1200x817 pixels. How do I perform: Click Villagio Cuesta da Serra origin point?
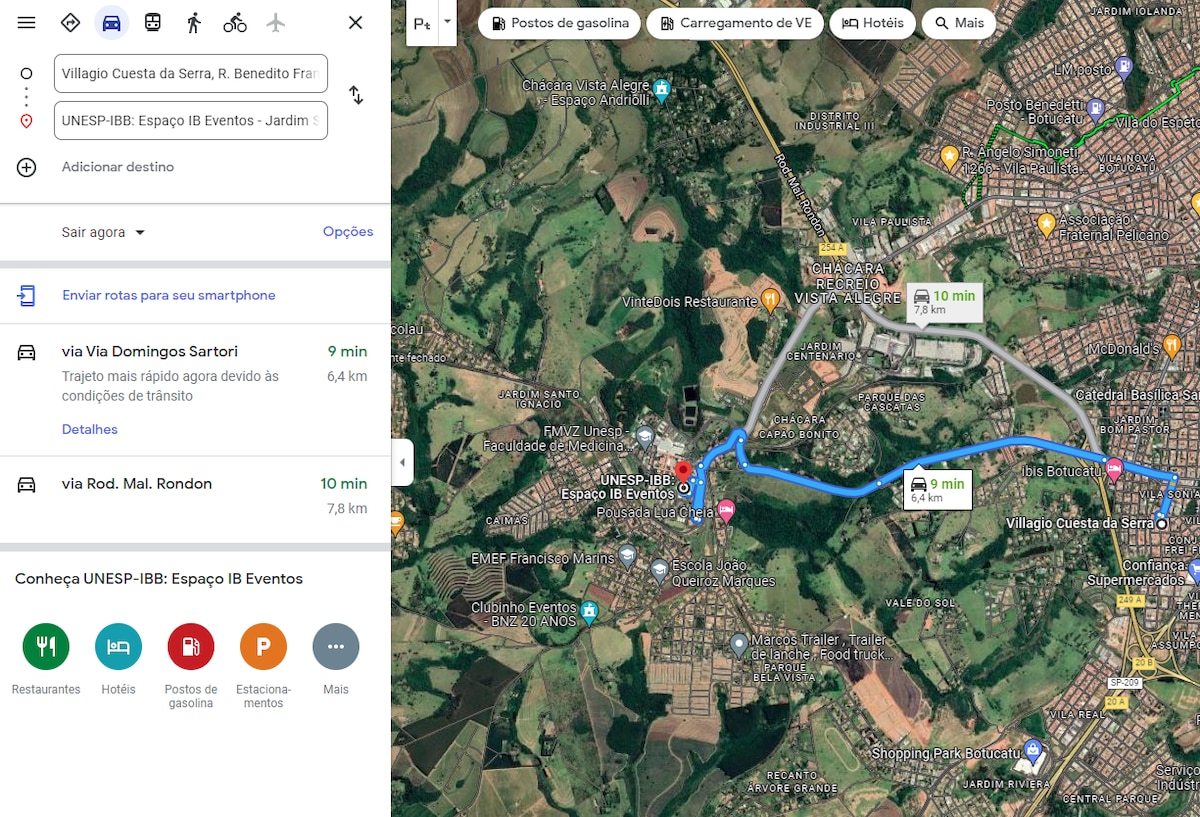[1162, 523]
